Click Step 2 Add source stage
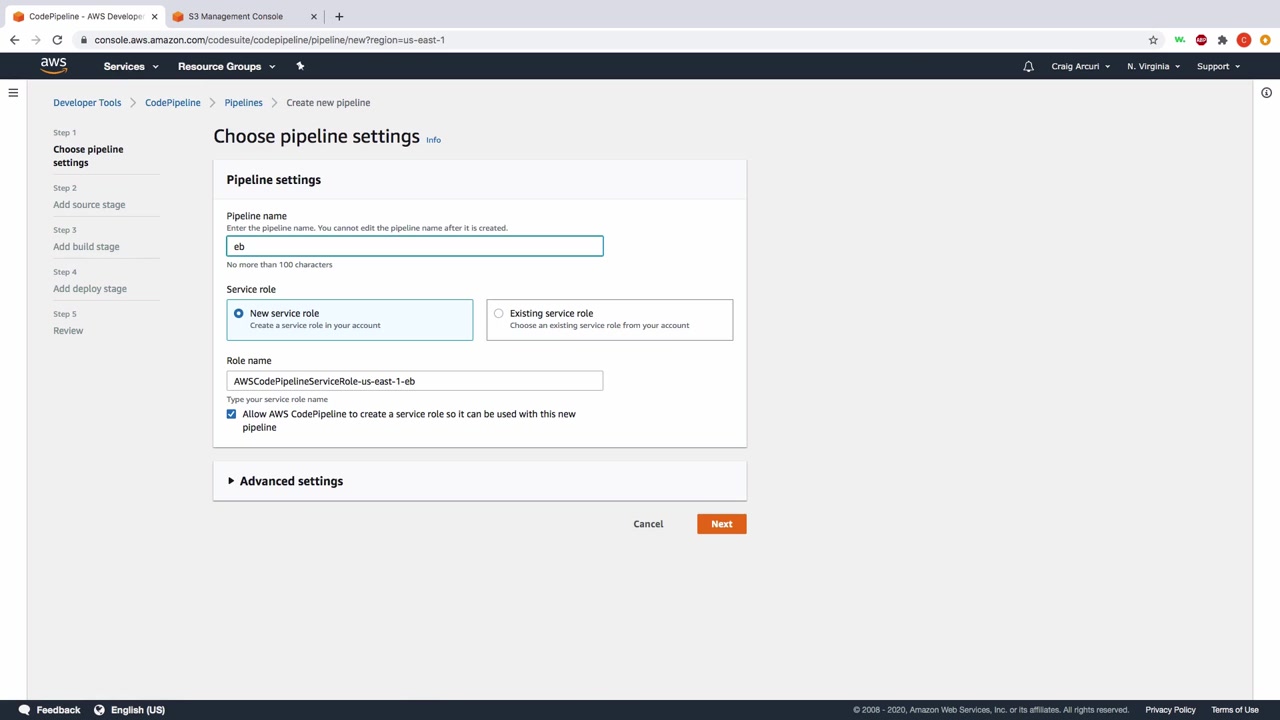Screen dimensions: 1280x720 tap(89, 204)
